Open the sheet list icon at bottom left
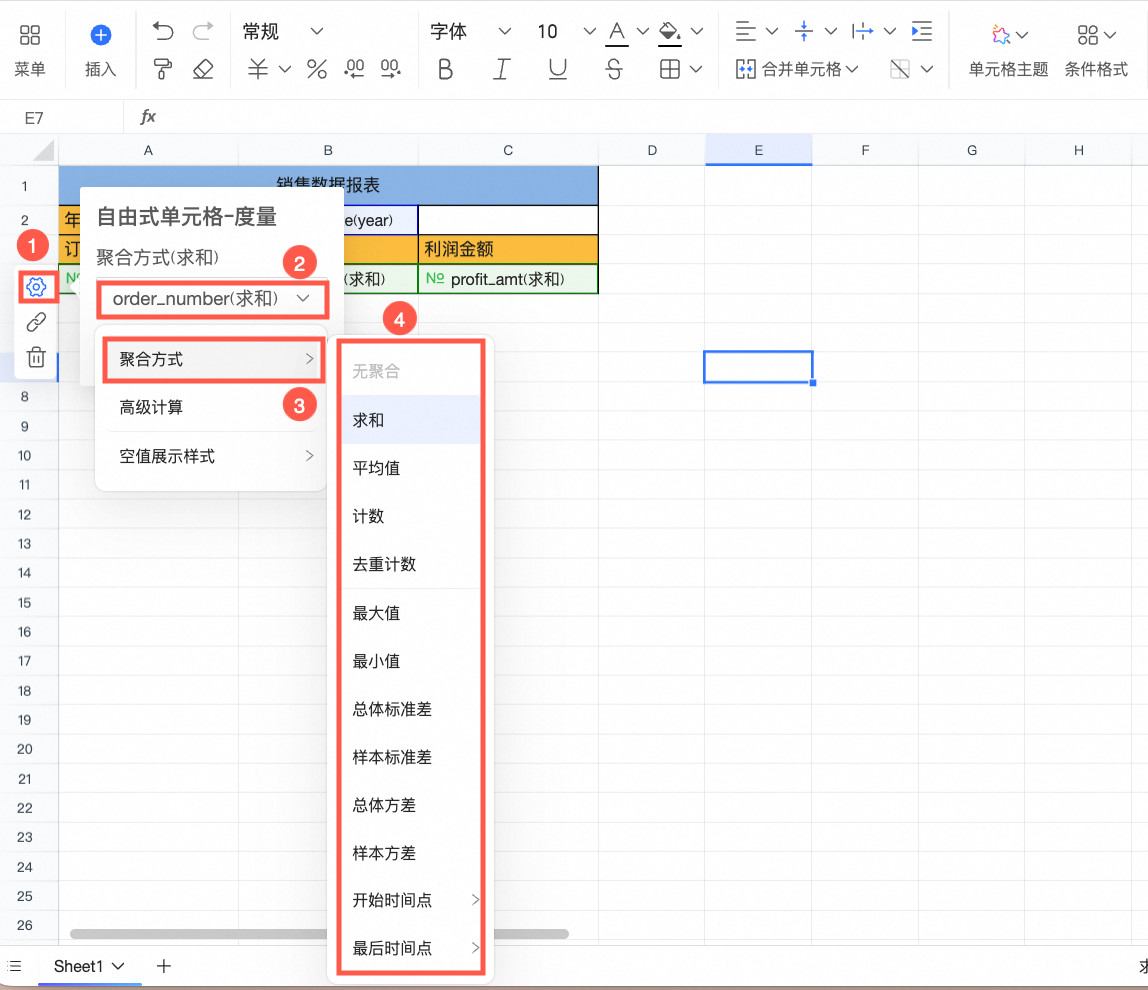 [14, 966]
